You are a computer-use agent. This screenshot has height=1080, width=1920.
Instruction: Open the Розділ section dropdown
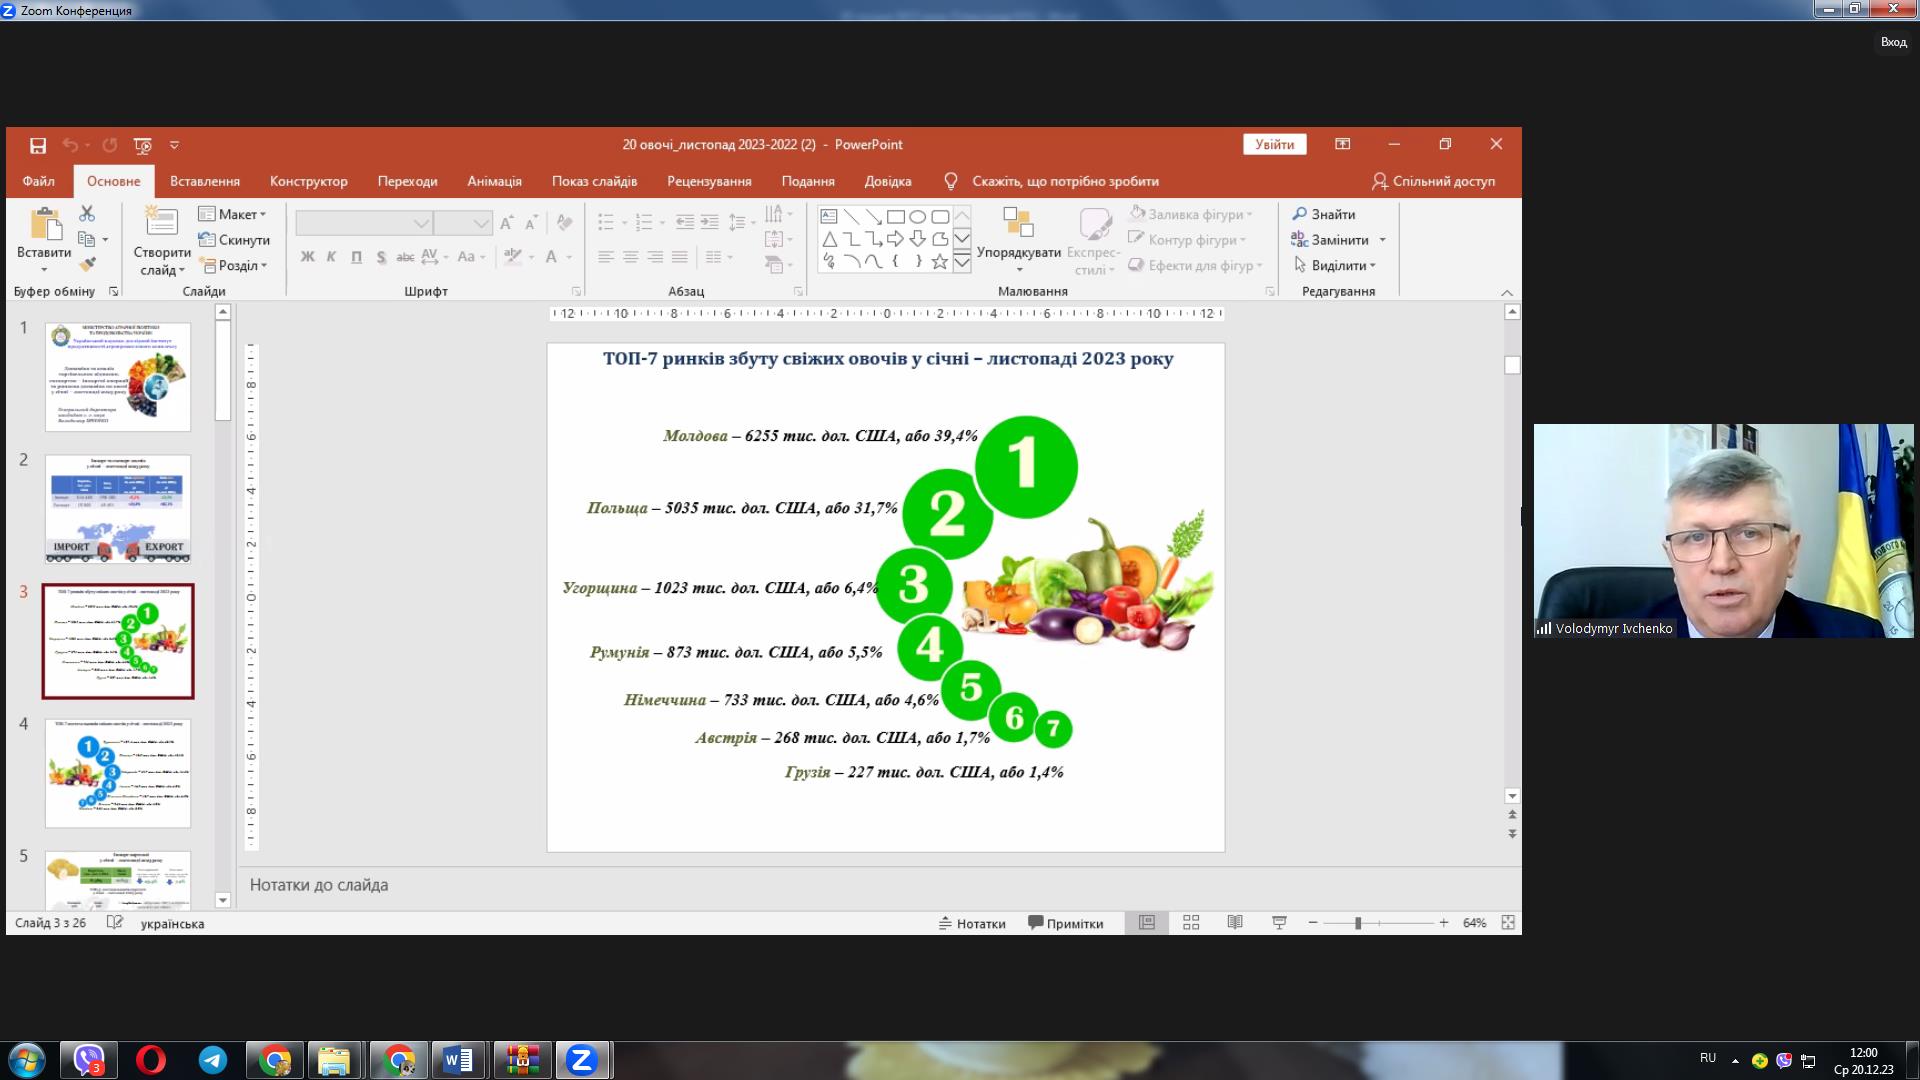234,266
